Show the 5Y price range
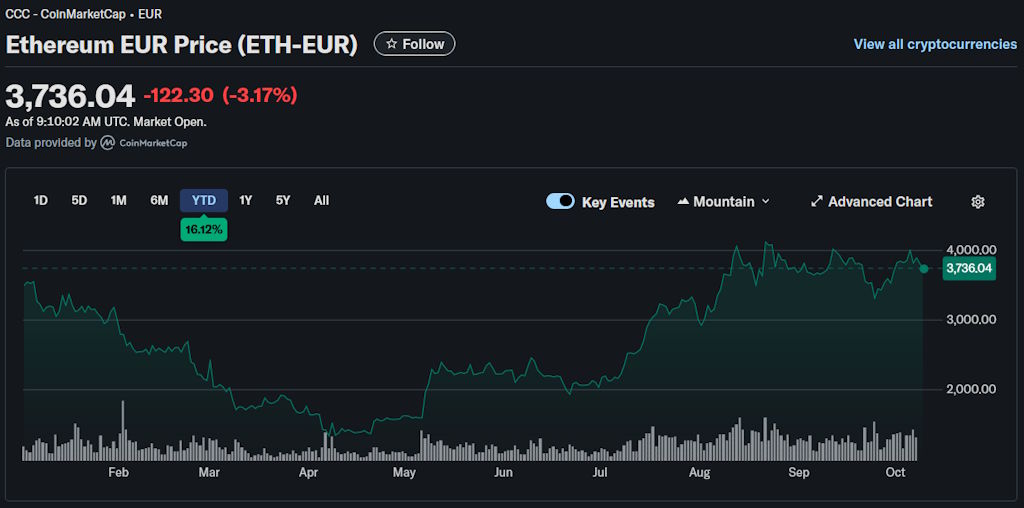1024x508 pixels. (x=283, y=201)
